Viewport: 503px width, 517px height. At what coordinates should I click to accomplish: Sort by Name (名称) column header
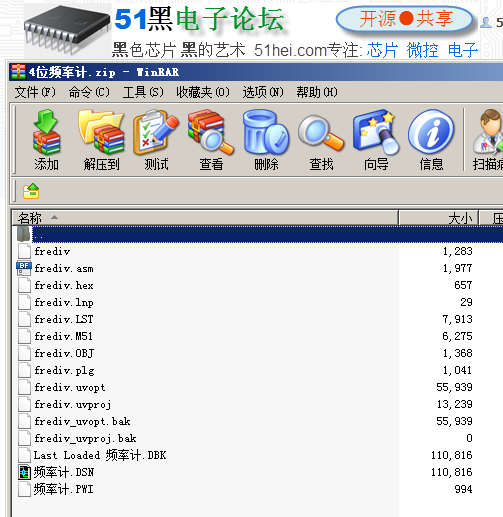205,218
